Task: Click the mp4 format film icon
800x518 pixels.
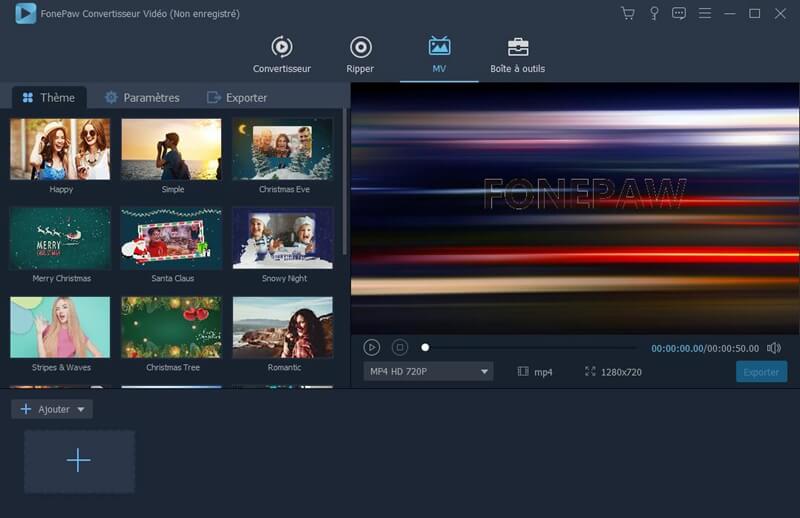Action: (x=523, y=372)
